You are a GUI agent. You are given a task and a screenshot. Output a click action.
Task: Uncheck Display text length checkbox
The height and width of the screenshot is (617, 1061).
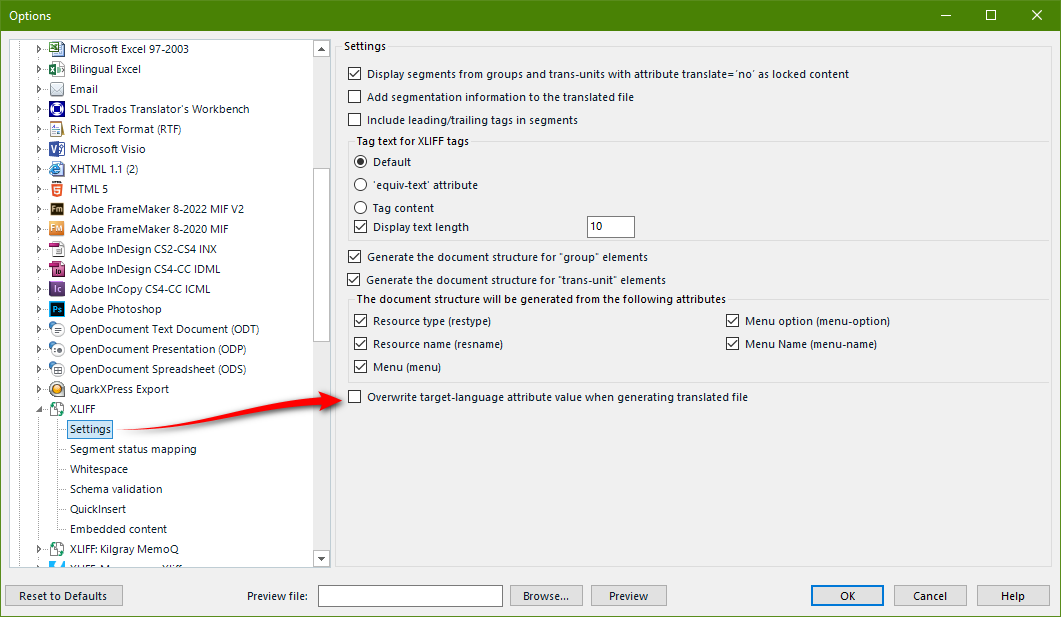361,227
